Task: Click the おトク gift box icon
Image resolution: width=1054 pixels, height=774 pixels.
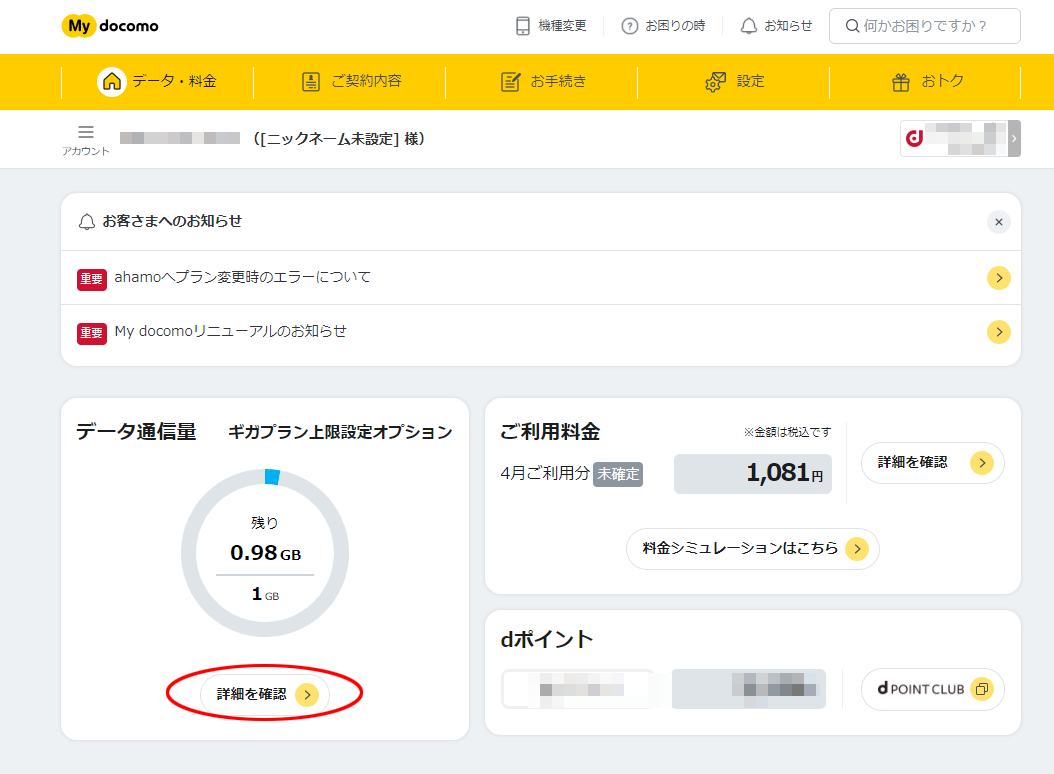Action: [x=901, y=82]
